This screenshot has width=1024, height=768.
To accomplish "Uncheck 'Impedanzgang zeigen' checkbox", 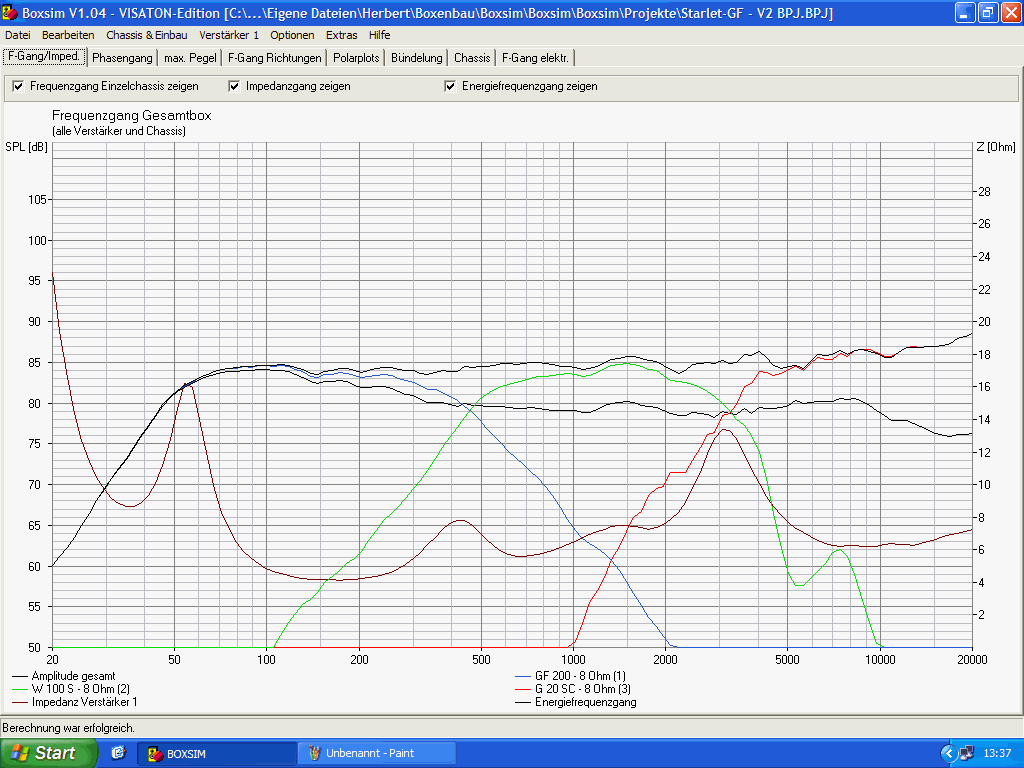I will 235,87.
